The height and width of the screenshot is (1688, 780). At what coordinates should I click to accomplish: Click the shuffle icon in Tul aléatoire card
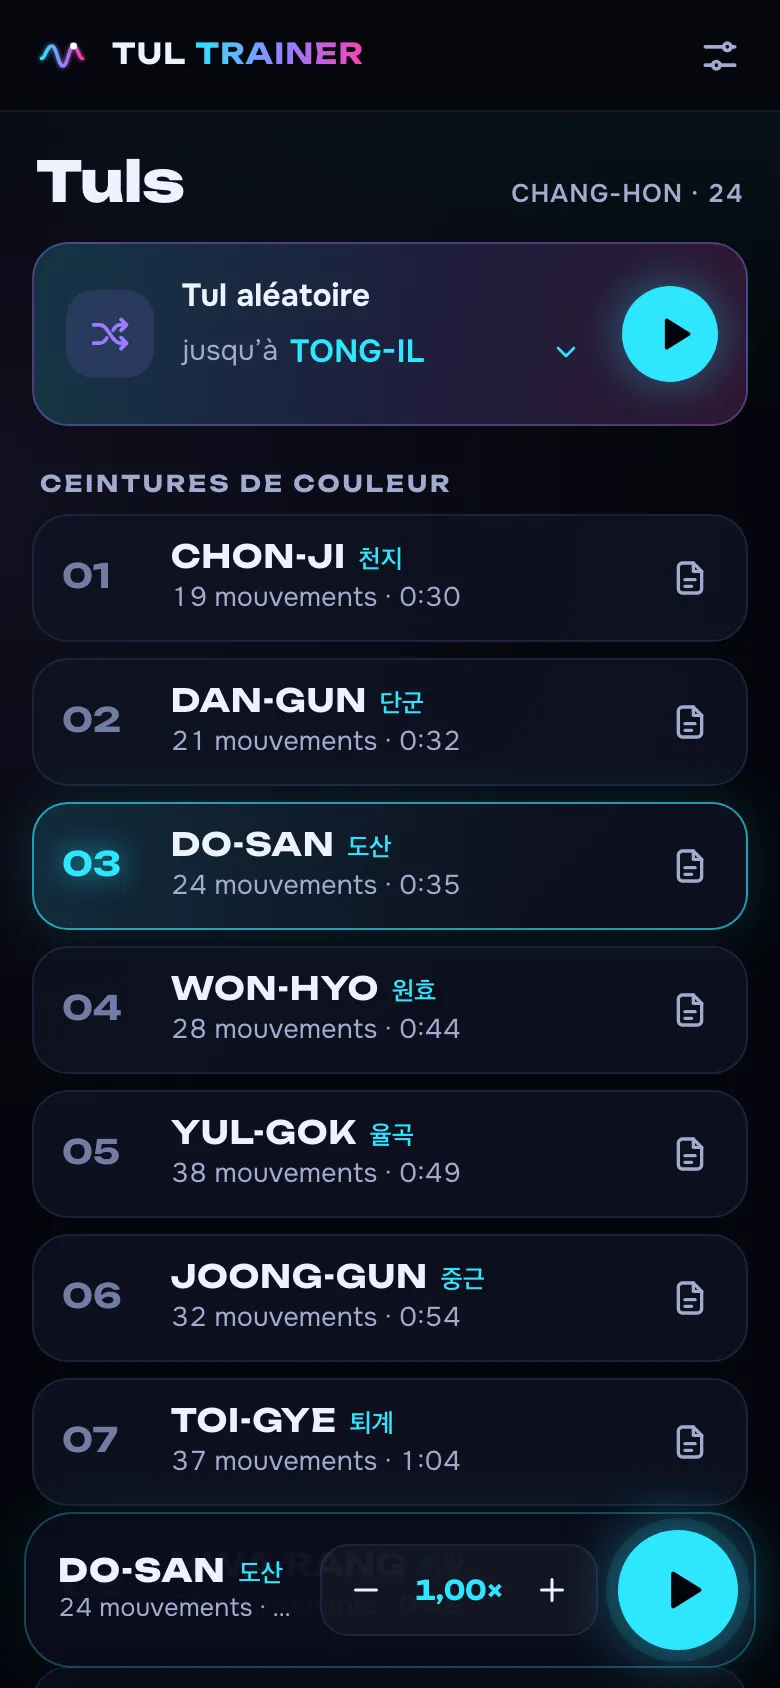pyautogui.click(x=110, y=334)
